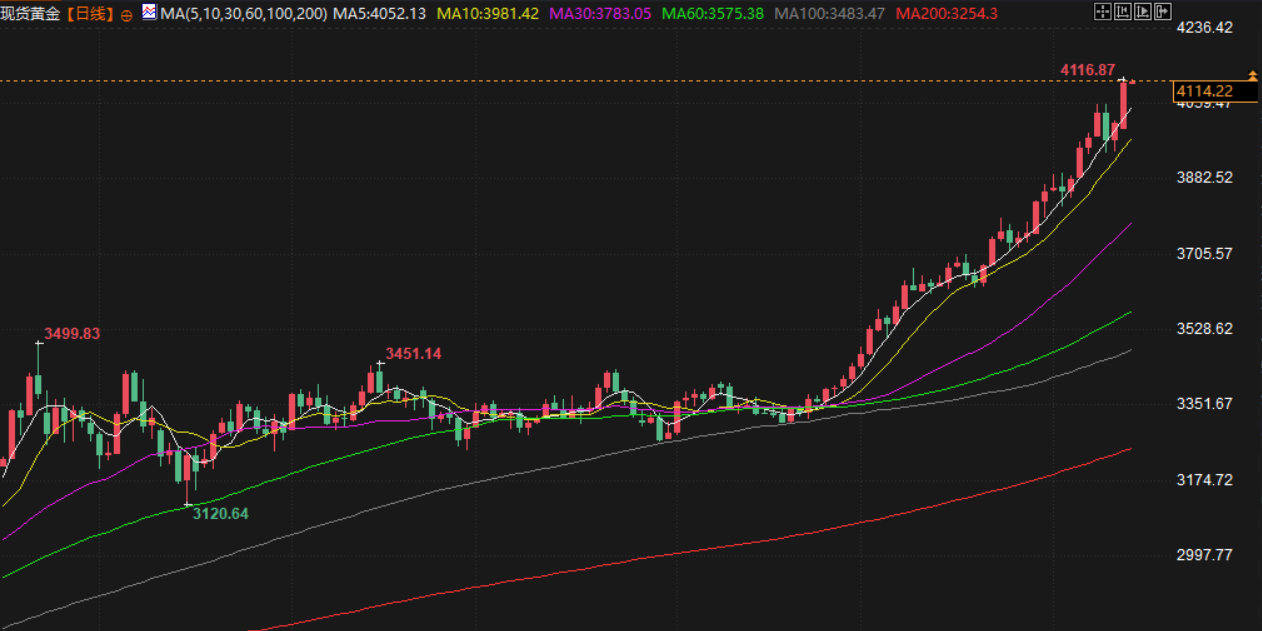Click the 3499.83 peak label
The image size is (1262, 631).
coord(72,333)
